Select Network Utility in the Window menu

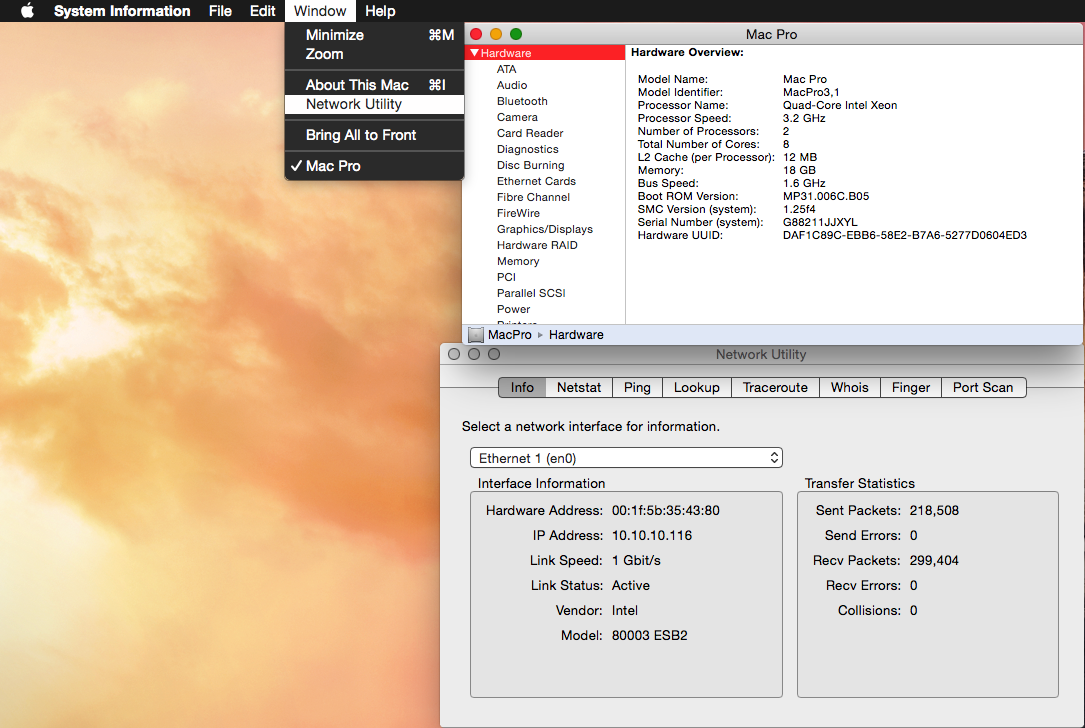point(374,104)
